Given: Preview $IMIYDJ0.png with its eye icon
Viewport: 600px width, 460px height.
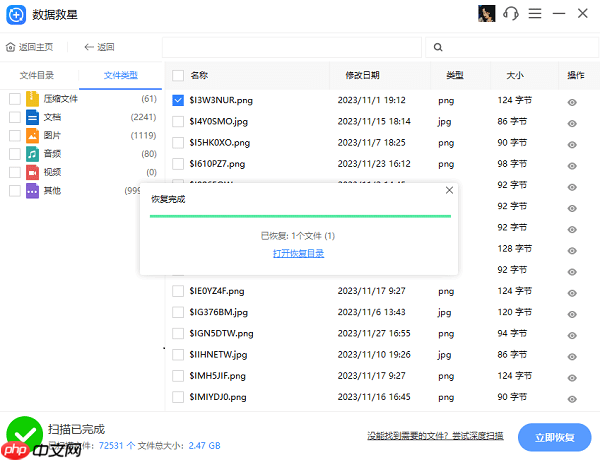Looking at the screenshot, I should coord(572,399).
